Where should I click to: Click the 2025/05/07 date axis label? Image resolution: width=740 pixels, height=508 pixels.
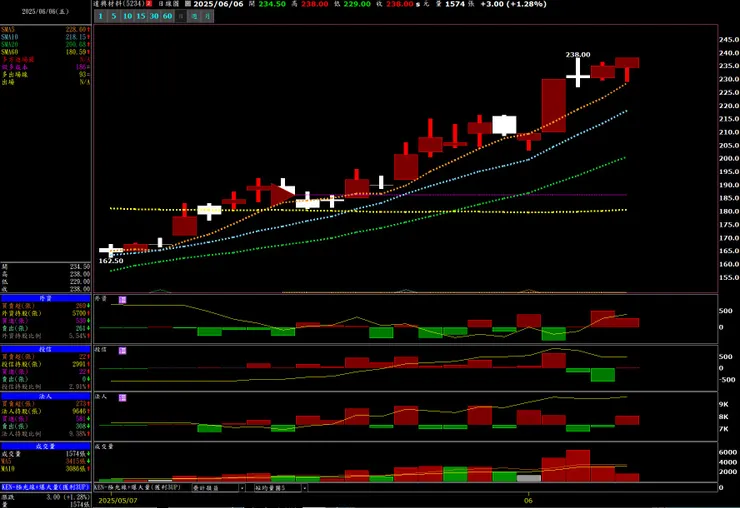(x=118, y=500)
